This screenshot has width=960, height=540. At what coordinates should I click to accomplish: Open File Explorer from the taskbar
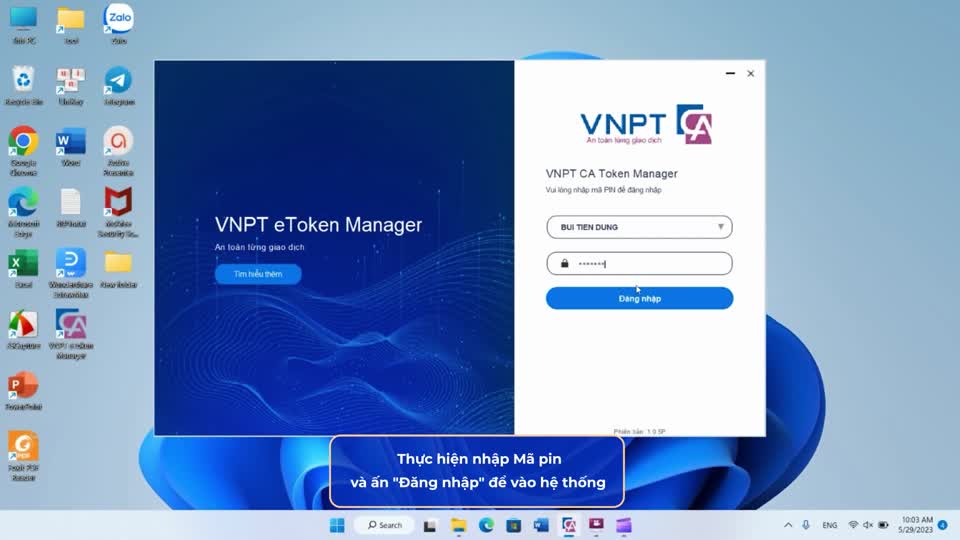pos(459,525)
